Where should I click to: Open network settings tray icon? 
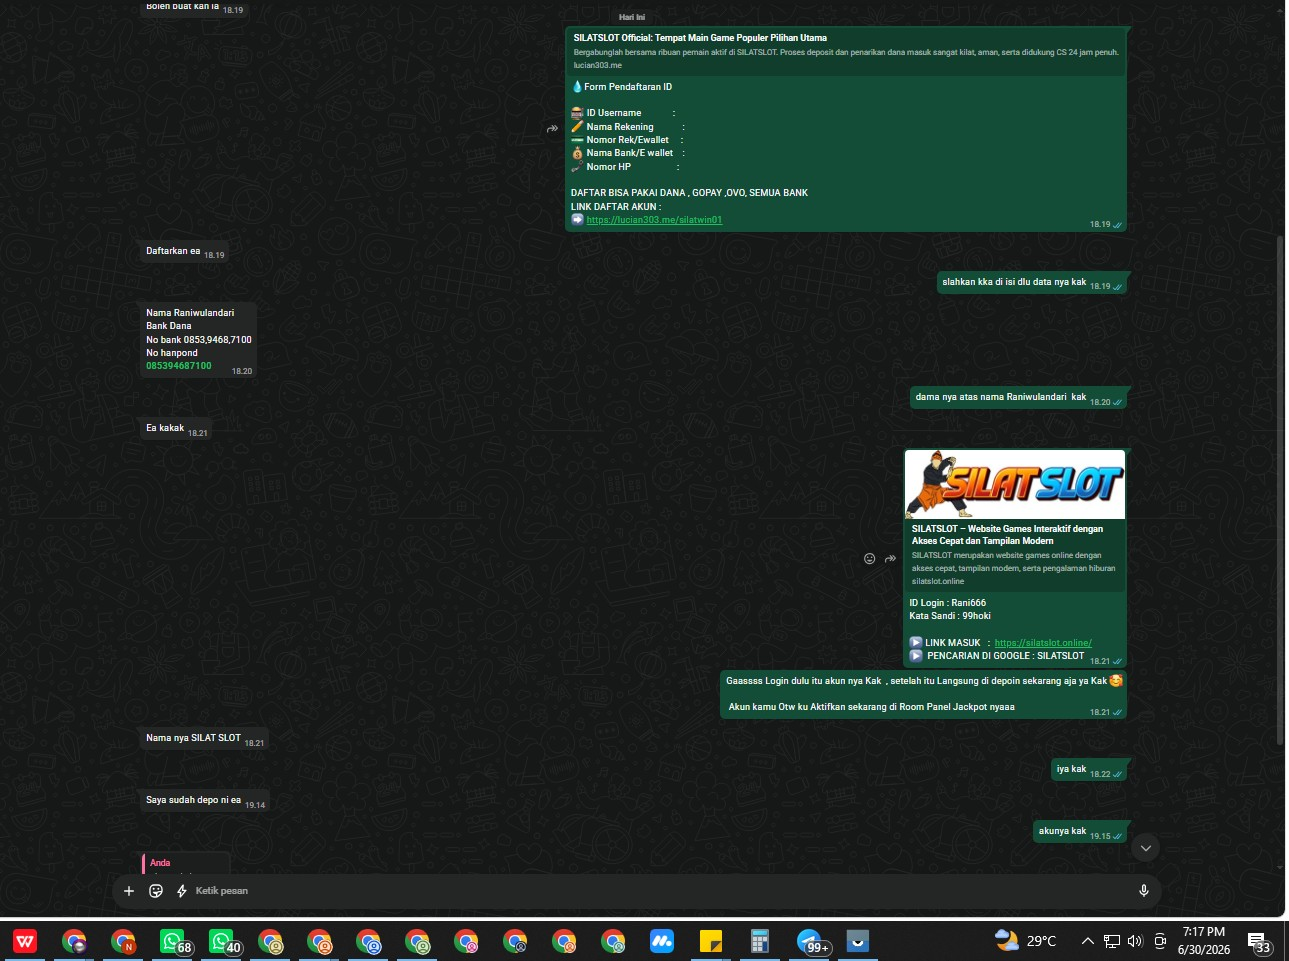pos(1112,941)
